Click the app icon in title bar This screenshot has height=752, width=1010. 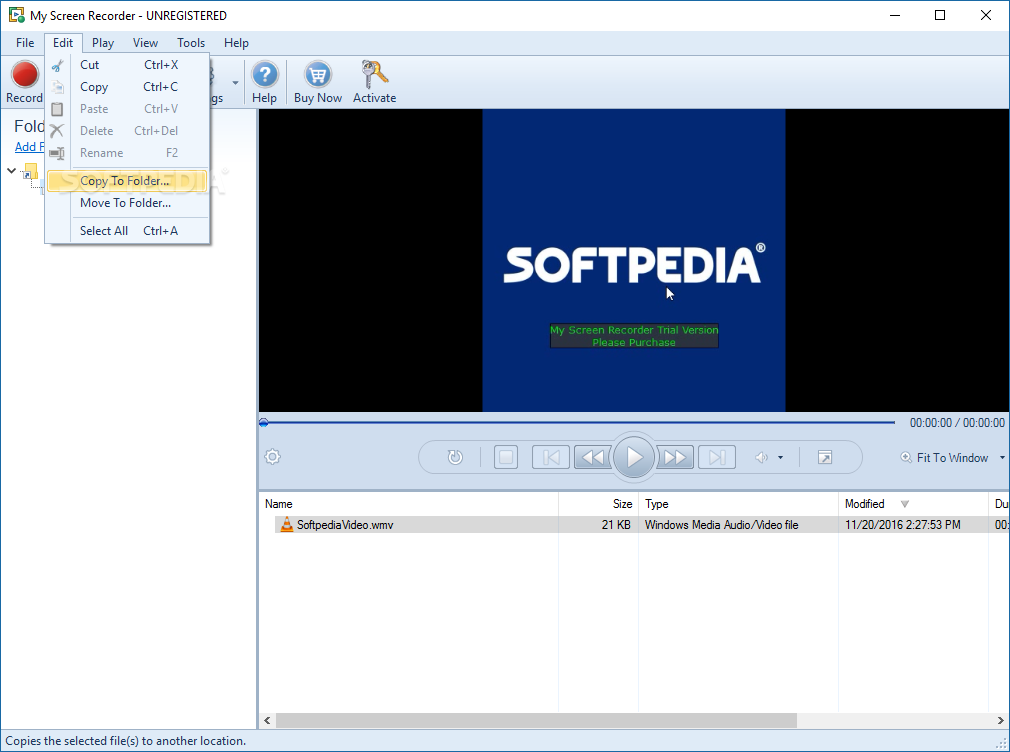pos(16,15)
